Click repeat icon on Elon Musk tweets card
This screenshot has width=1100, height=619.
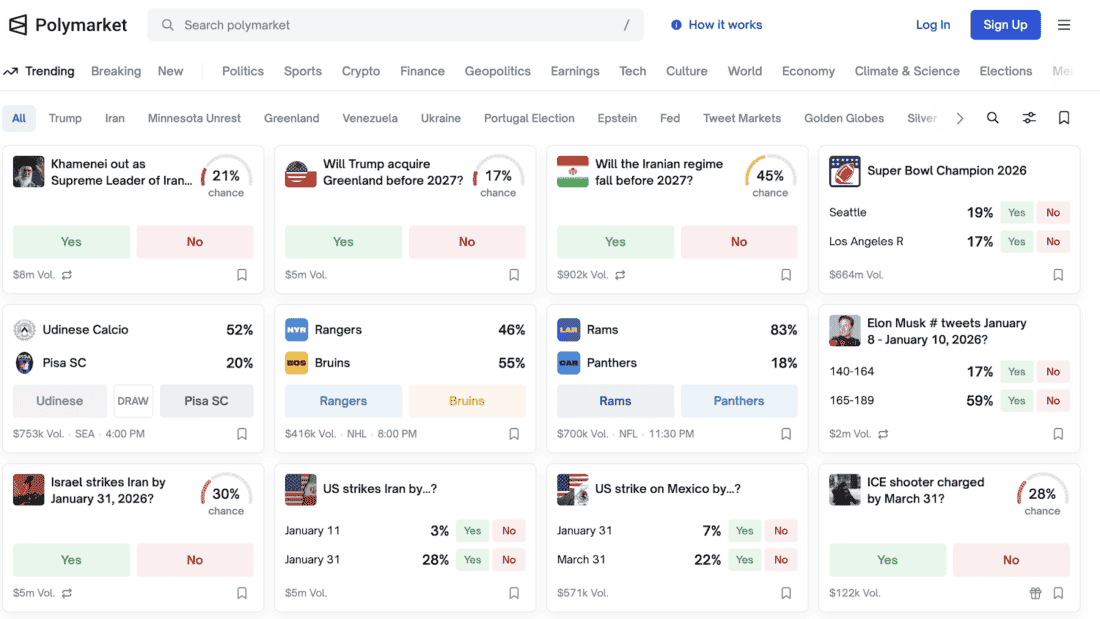click(x=883, y=434)
